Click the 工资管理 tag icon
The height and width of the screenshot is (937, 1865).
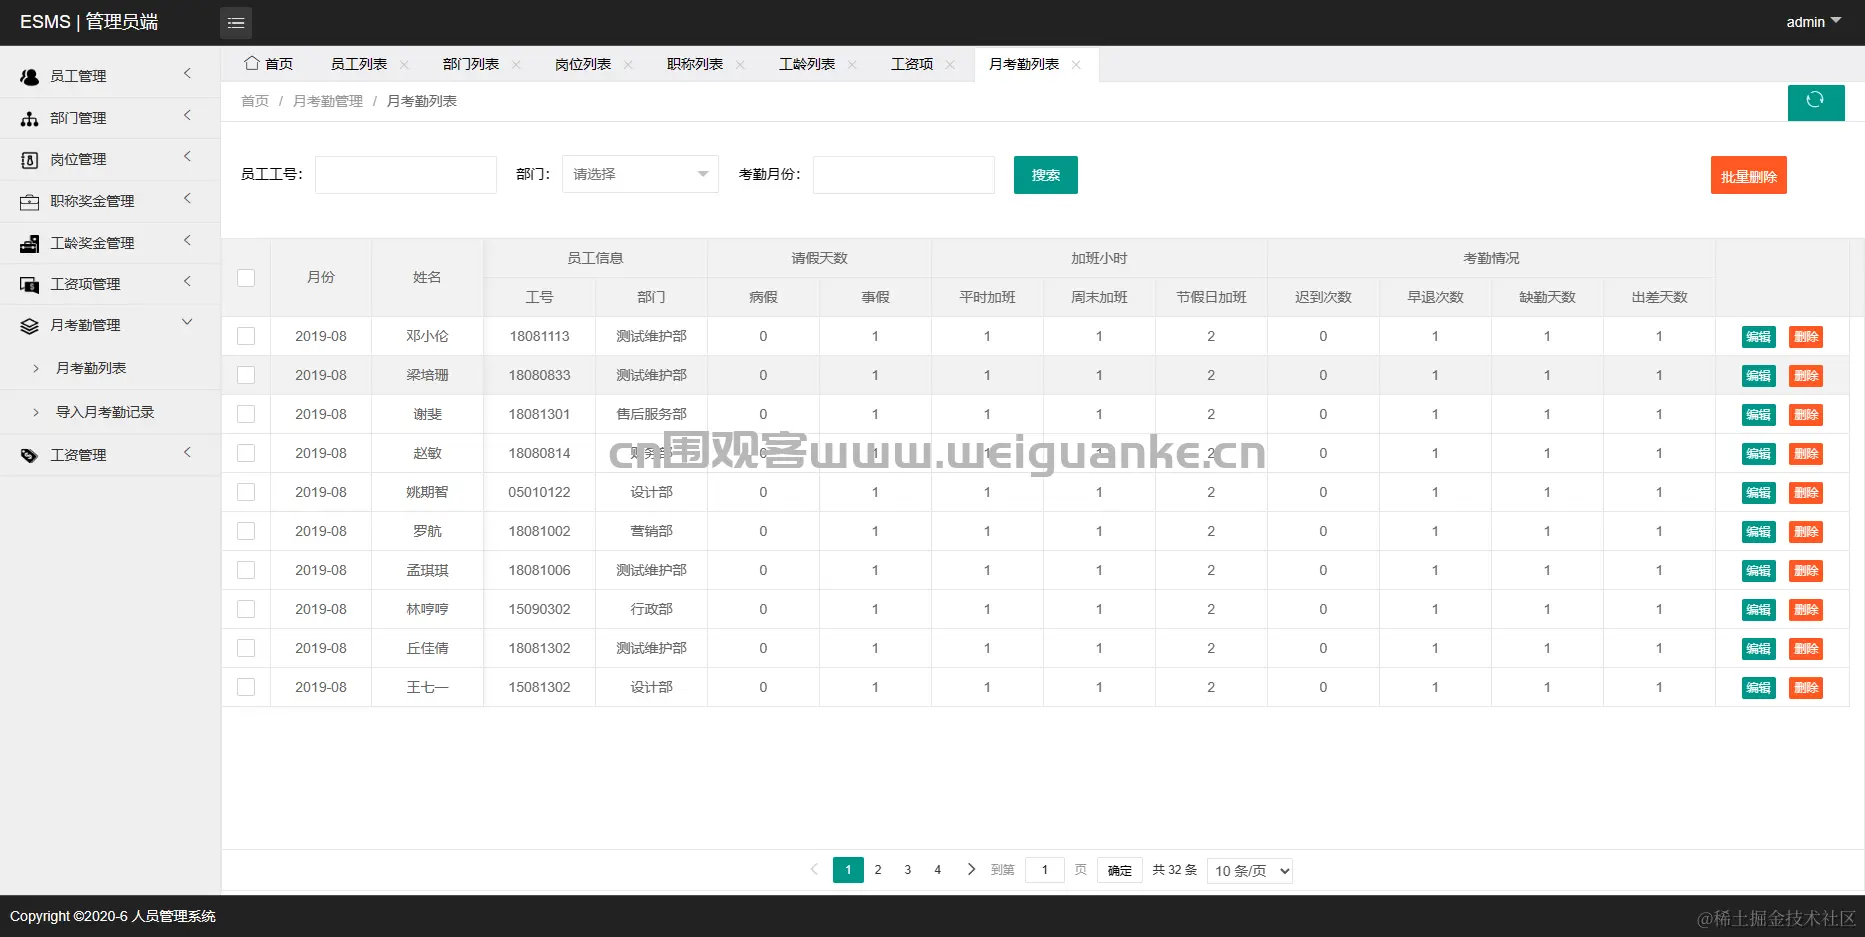click(x=30, y=455)
